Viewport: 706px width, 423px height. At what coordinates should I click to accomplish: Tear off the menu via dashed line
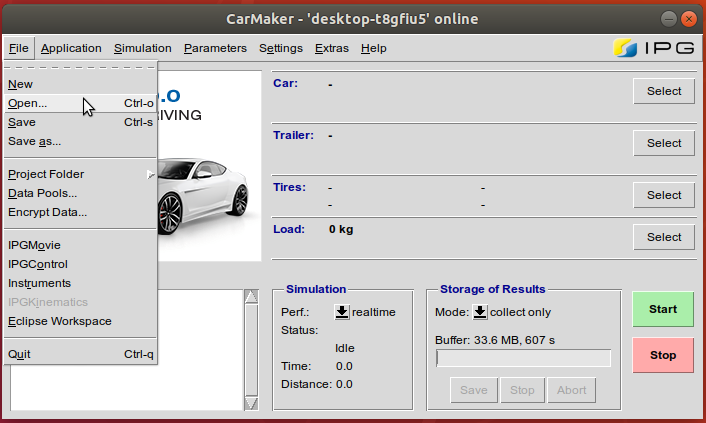click(x=81, y=68)
